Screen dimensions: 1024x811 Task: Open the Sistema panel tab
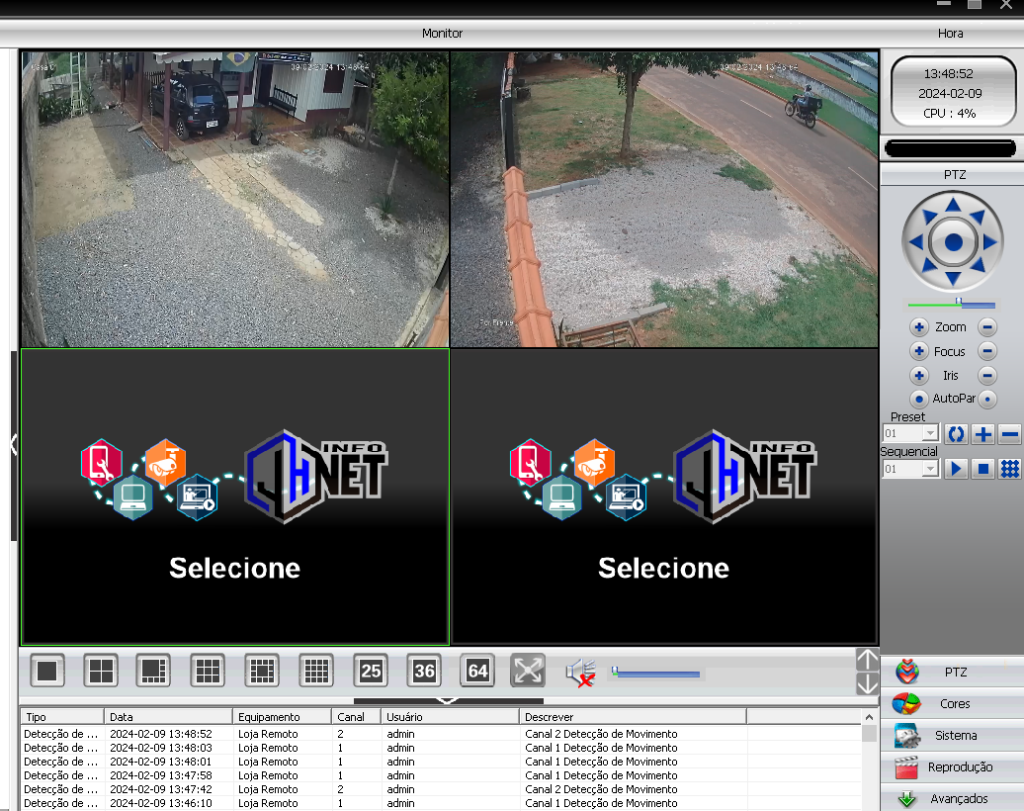(951, 735)
